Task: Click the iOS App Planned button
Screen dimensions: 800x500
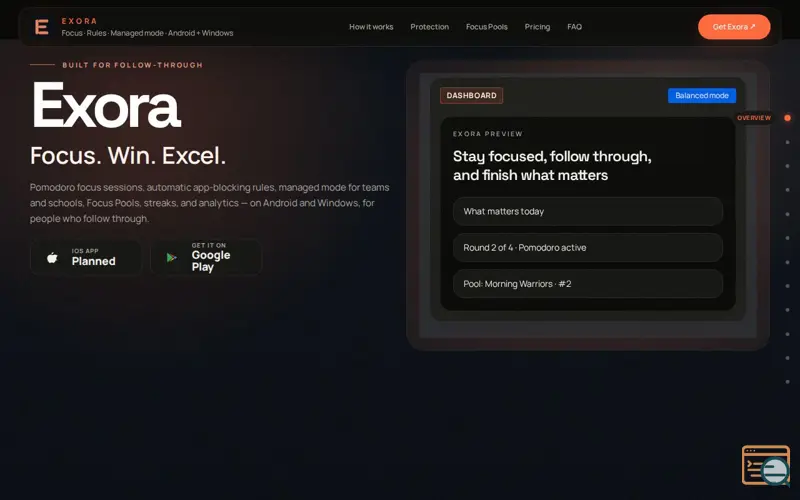Action: (86, 258)
